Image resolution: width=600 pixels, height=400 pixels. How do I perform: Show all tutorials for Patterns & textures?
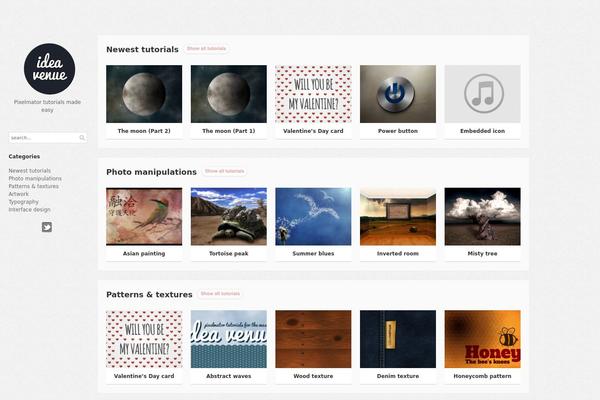(220, 294)
